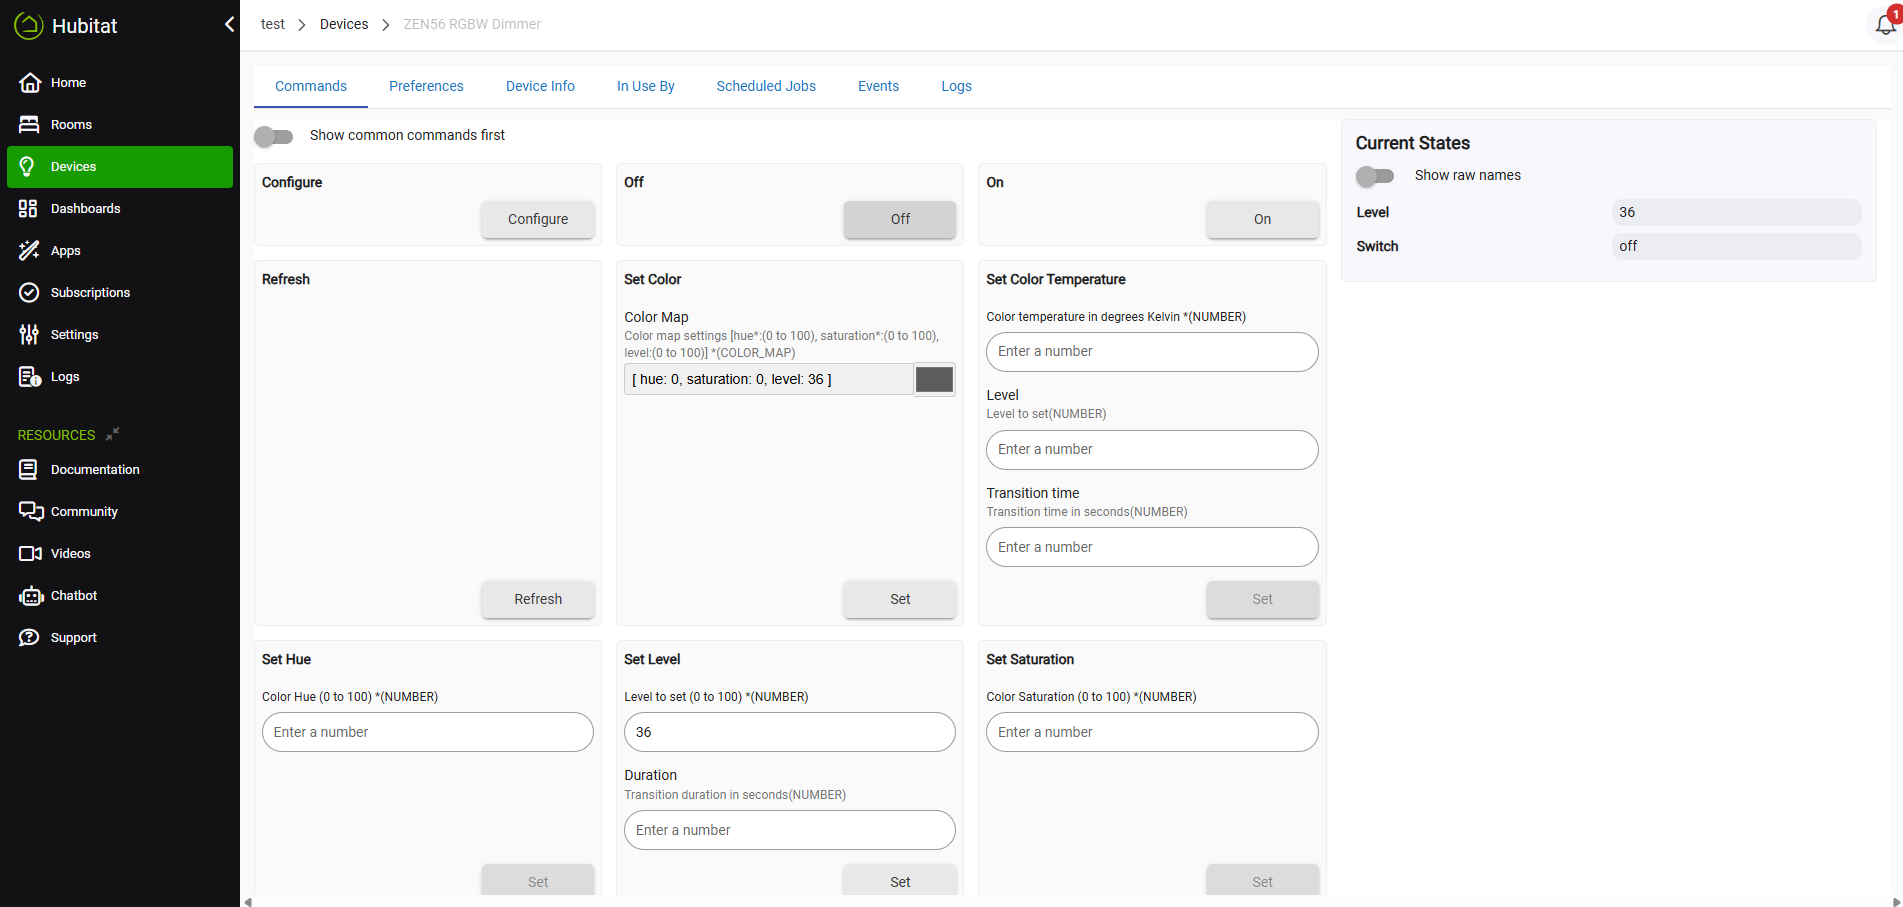
Task: Open the Scheduled Jobs tab
Action: (x=766, y=86)
